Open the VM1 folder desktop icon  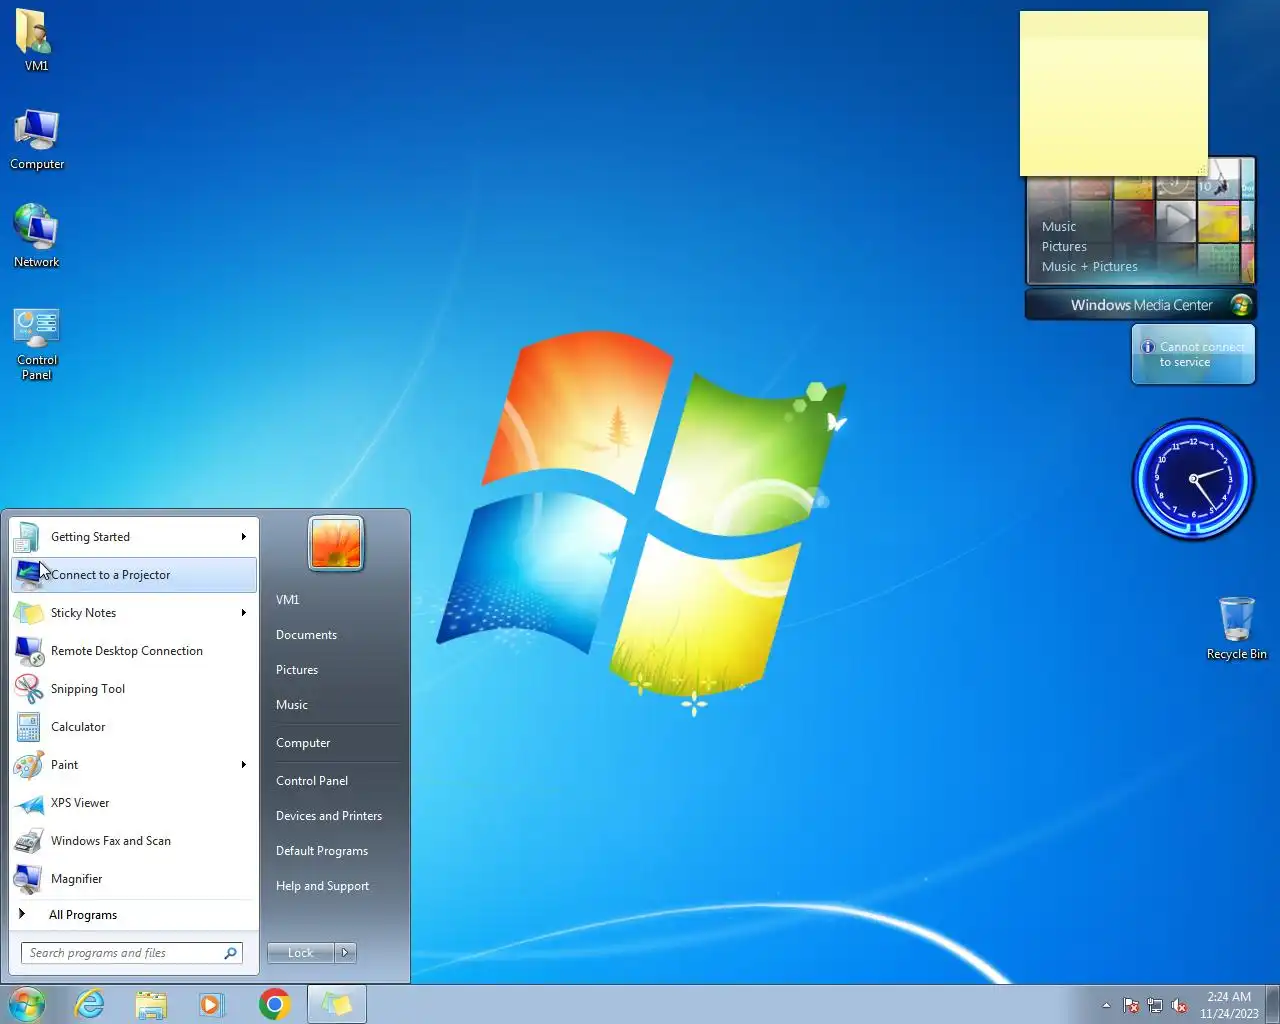click(36, 40)
